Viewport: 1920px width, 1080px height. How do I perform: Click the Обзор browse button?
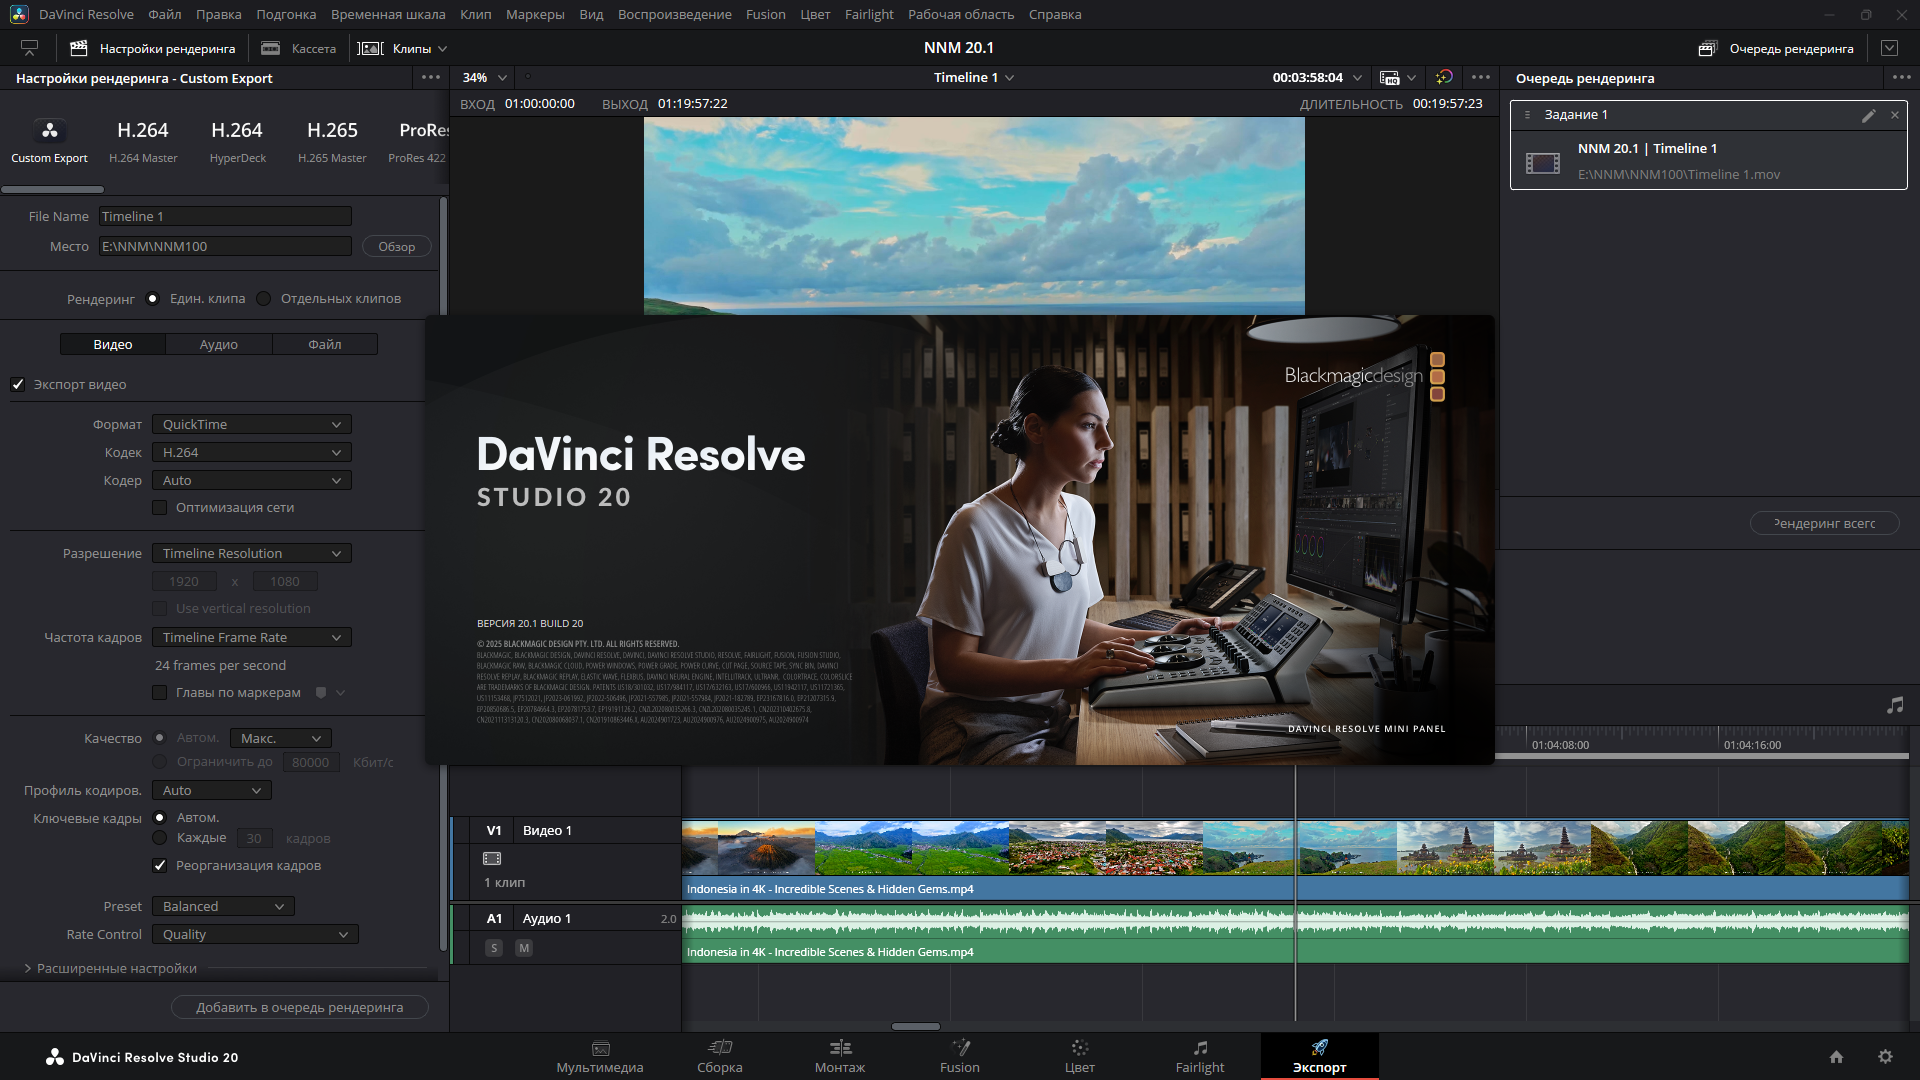pyautogui.click(x=397, y=247)
